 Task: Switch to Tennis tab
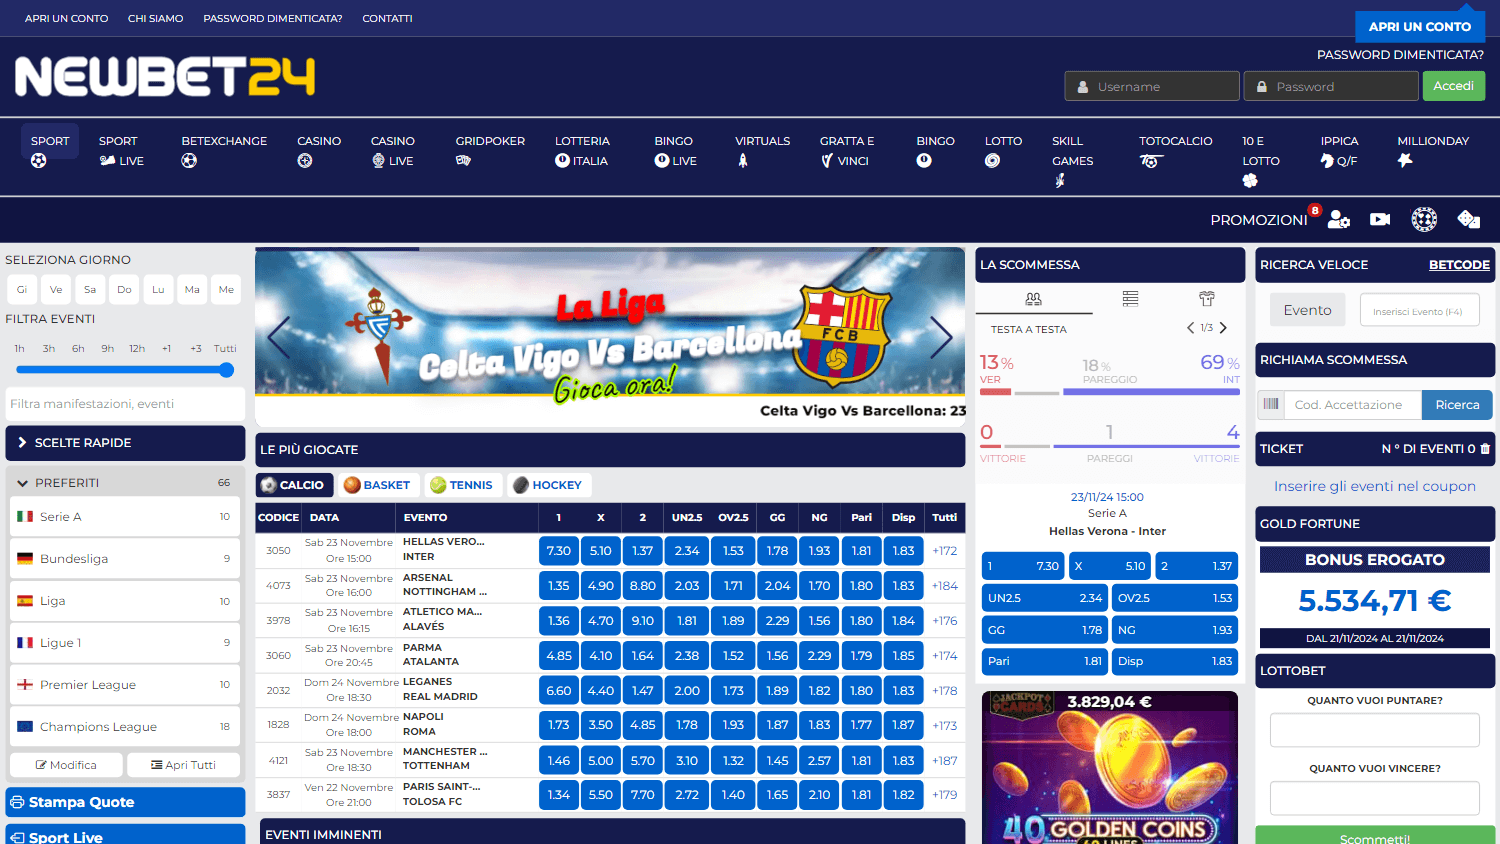pos(461,485)
